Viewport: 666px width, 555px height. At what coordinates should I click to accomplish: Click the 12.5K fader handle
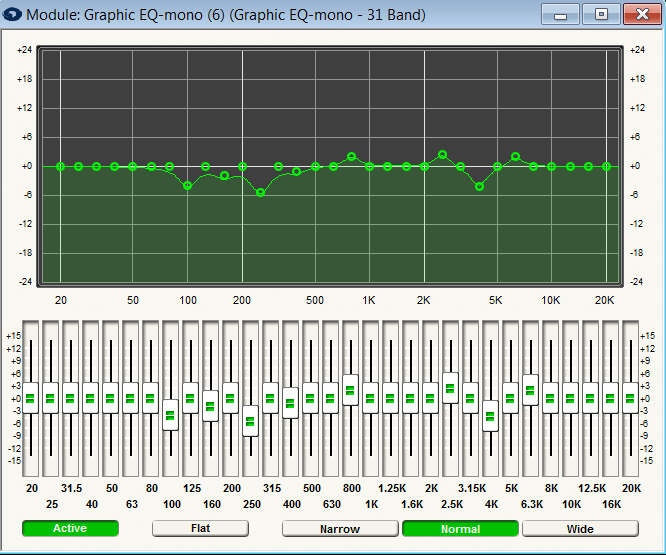pos(590,398)
